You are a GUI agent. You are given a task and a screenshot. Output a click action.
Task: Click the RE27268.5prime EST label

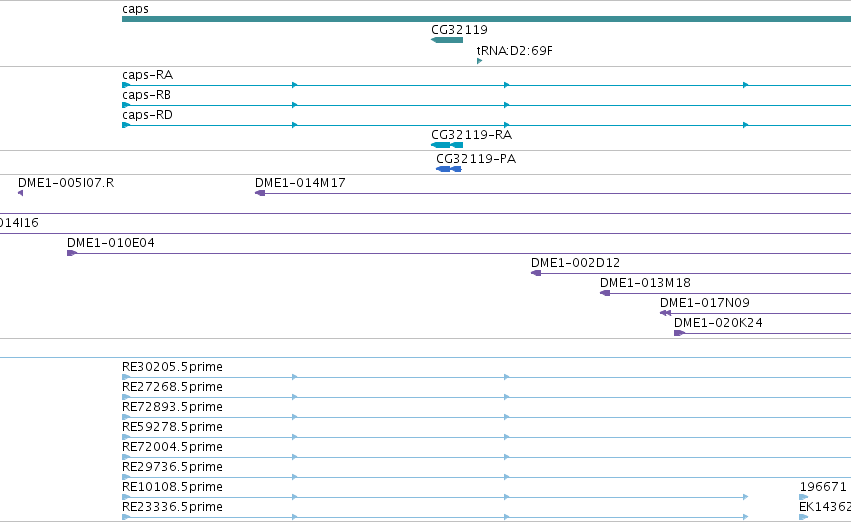(172, 387)
